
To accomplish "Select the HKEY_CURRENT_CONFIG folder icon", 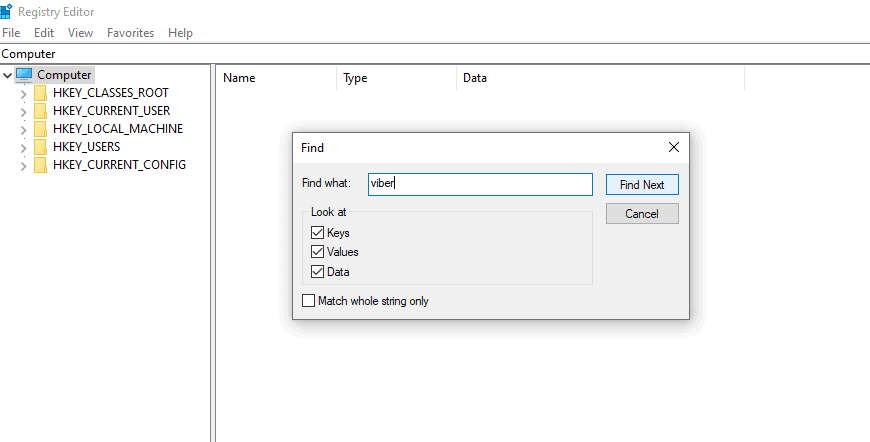I will pos(40,165).
